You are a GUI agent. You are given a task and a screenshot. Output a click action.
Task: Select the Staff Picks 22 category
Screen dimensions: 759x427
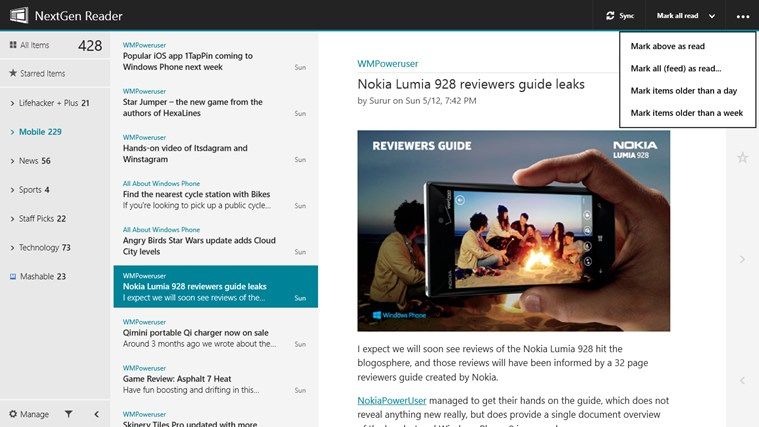coord(42,219)
